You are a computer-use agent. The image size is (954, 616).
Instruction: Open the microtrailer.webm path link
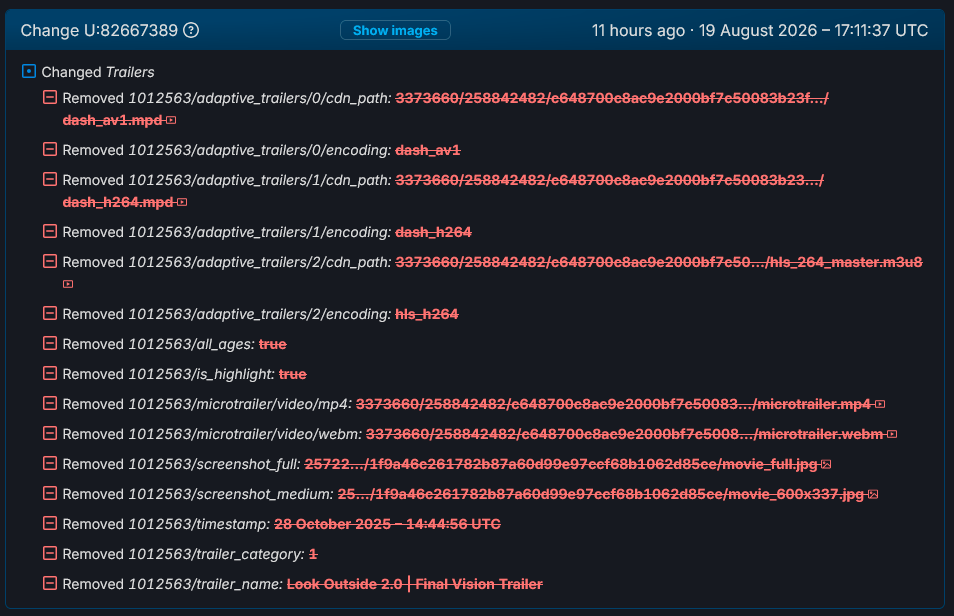coord(624,434)
